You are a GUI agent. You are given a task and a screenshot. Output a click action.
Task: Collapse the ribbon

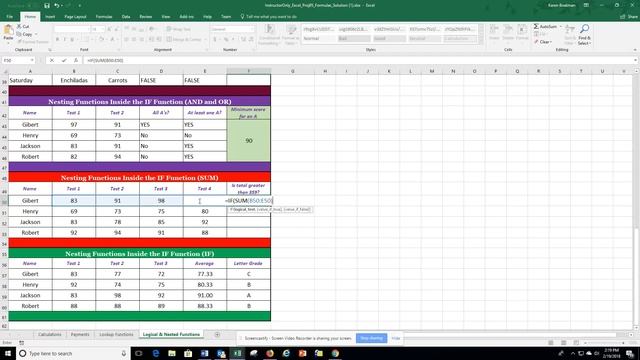(635, 50)
